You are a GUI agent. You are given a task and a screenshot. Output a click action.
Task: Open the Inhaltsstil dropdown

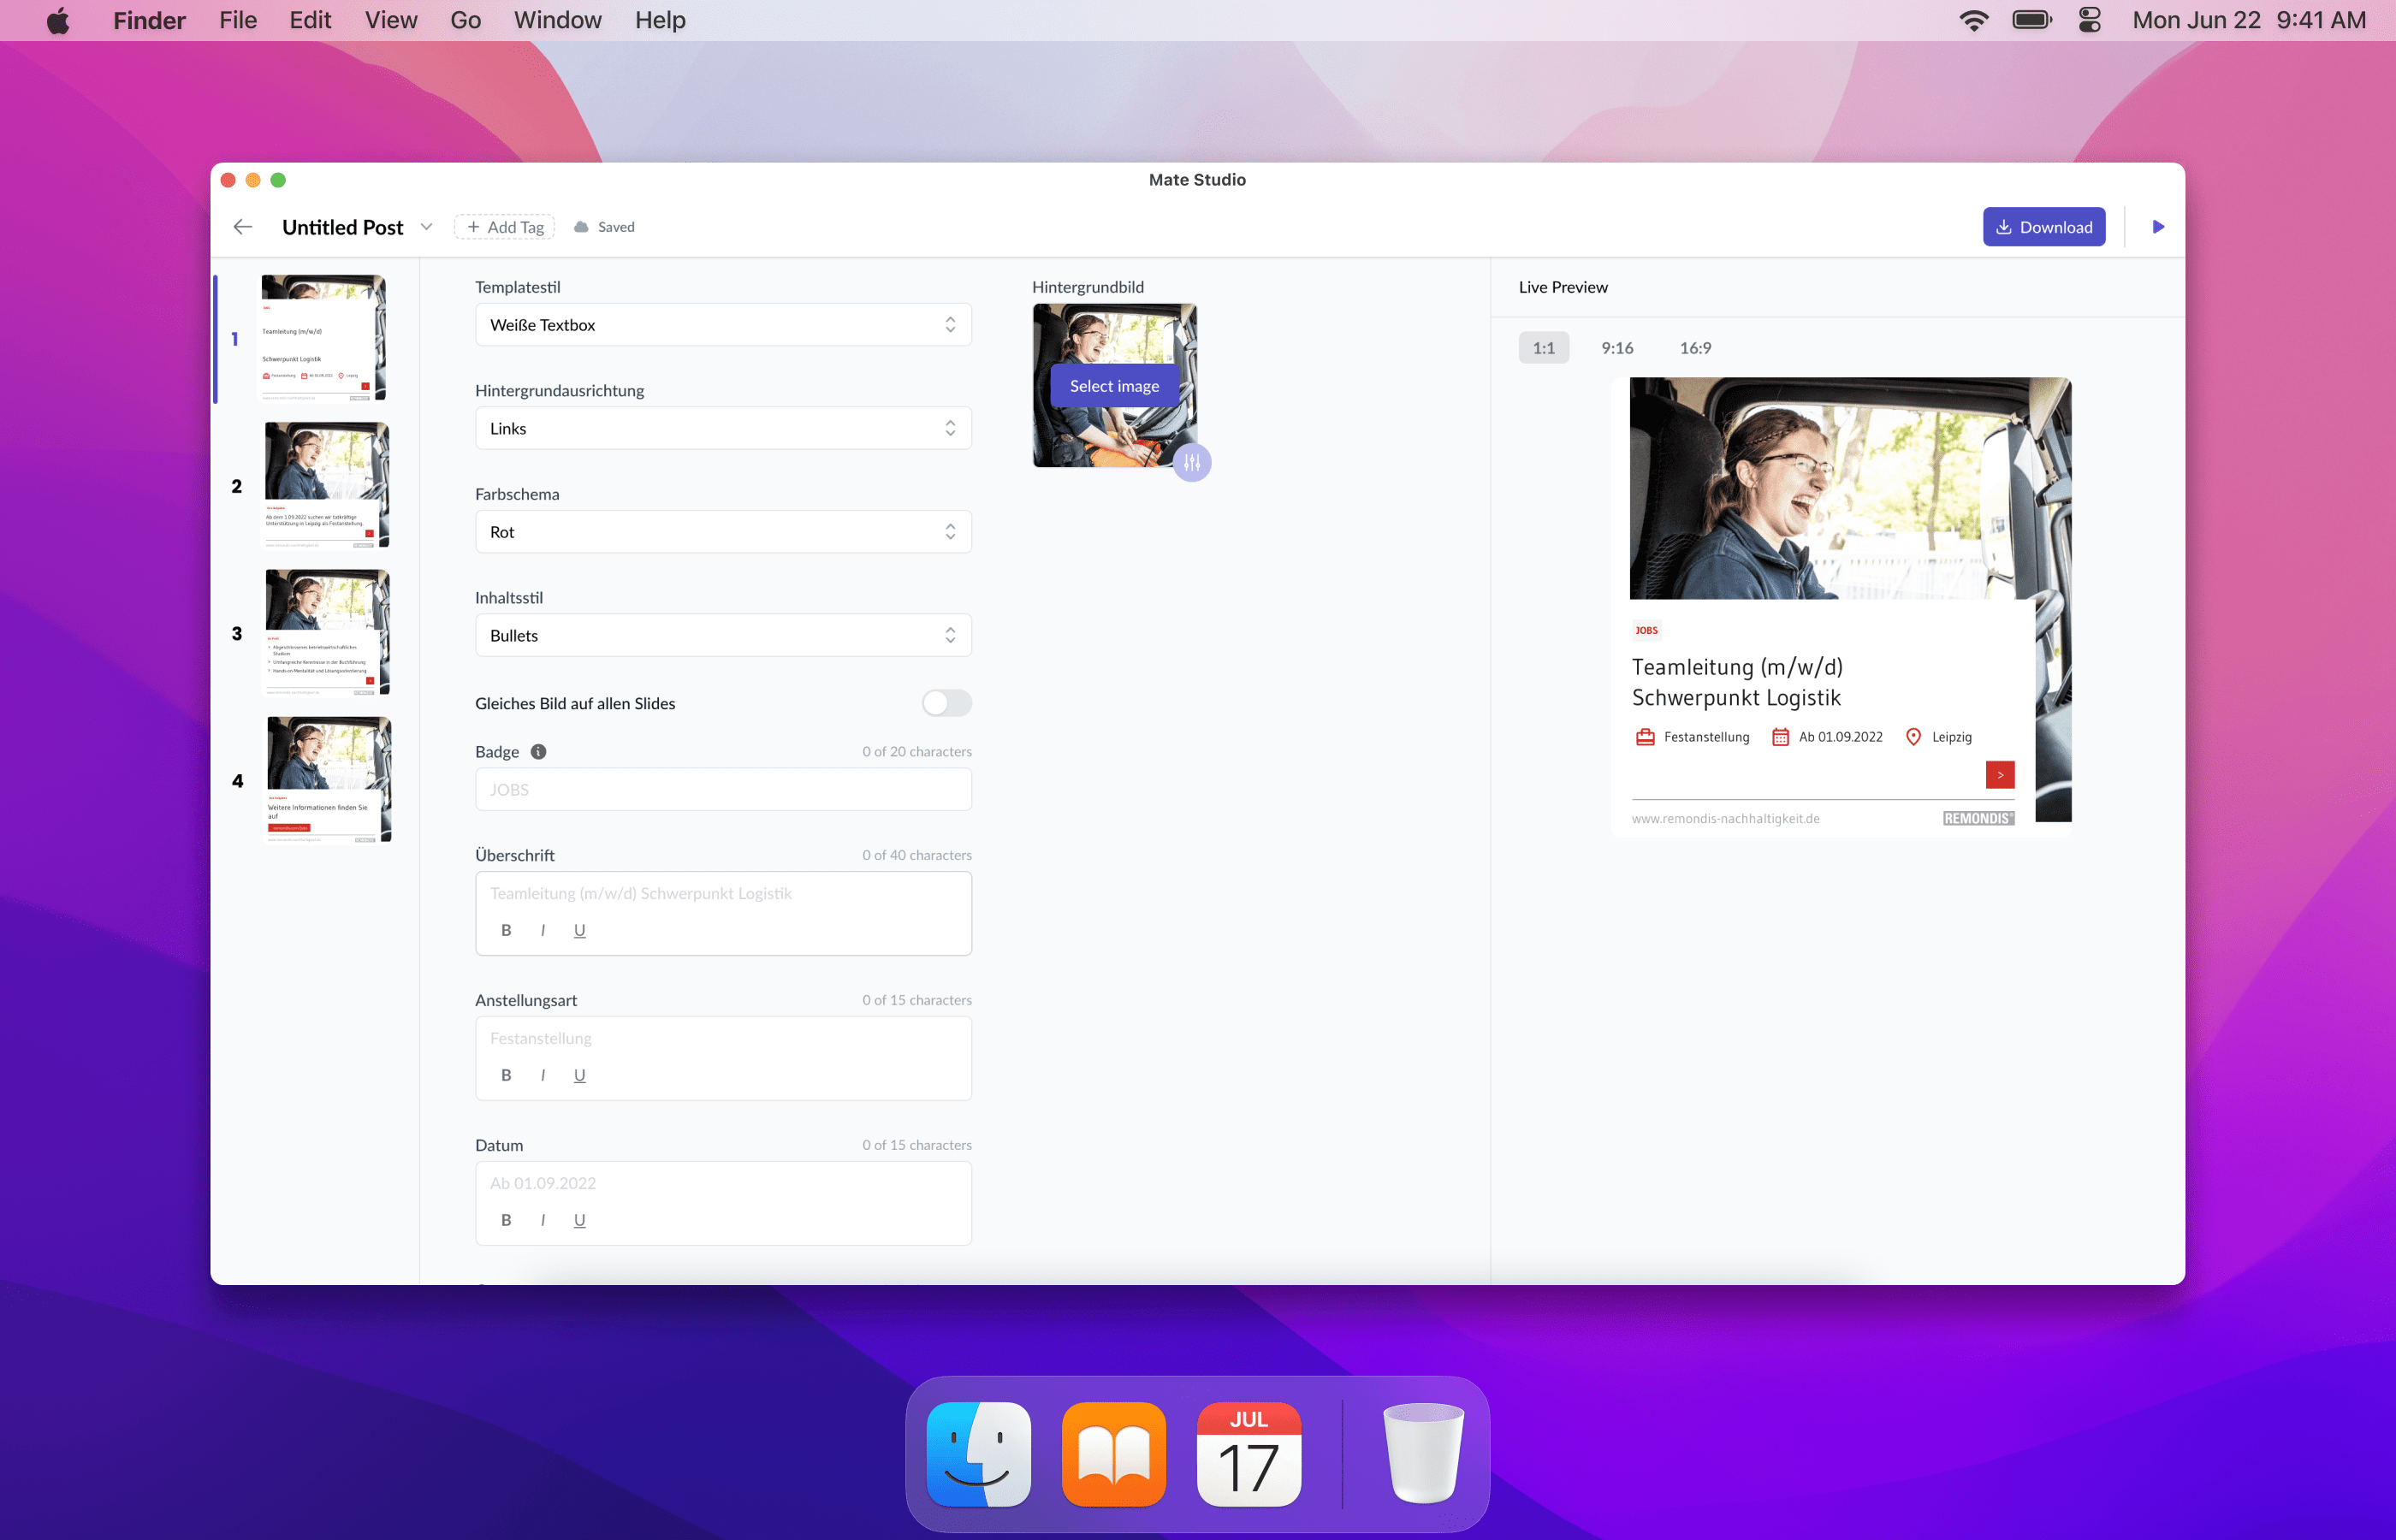[723, 636]
